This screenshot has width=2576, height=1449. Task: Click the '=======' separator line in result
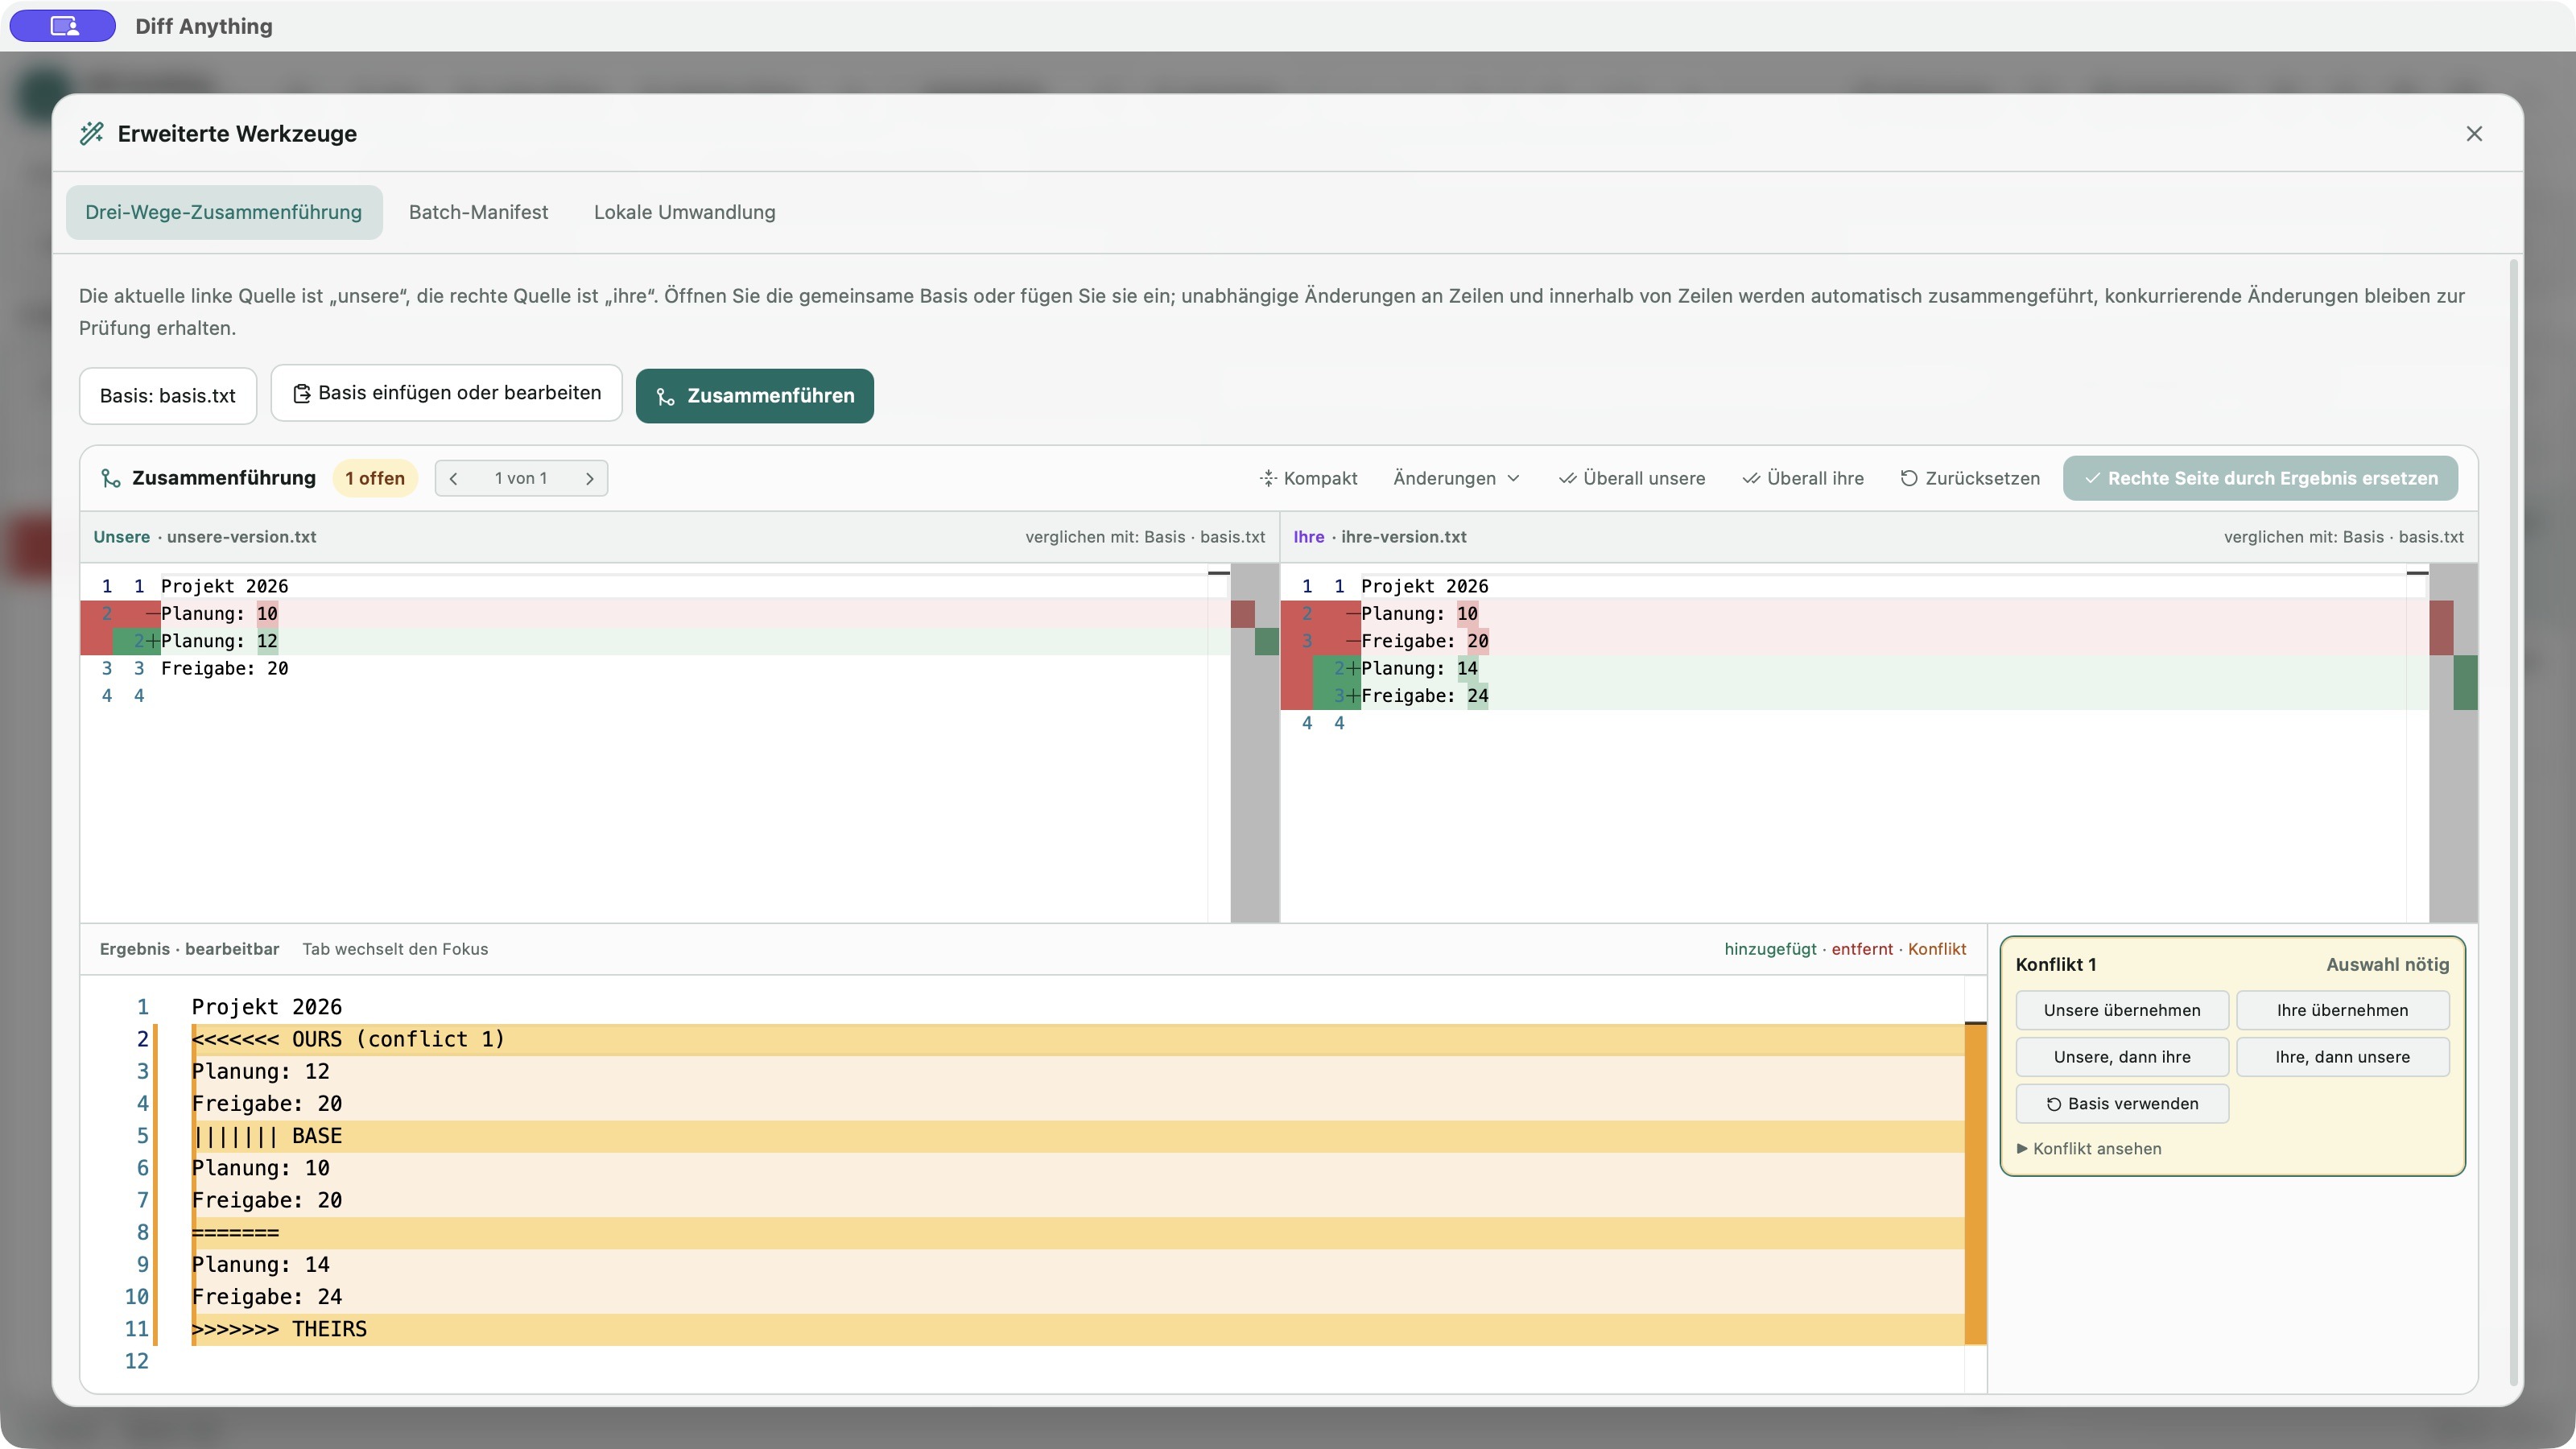pos(1078,1233)
